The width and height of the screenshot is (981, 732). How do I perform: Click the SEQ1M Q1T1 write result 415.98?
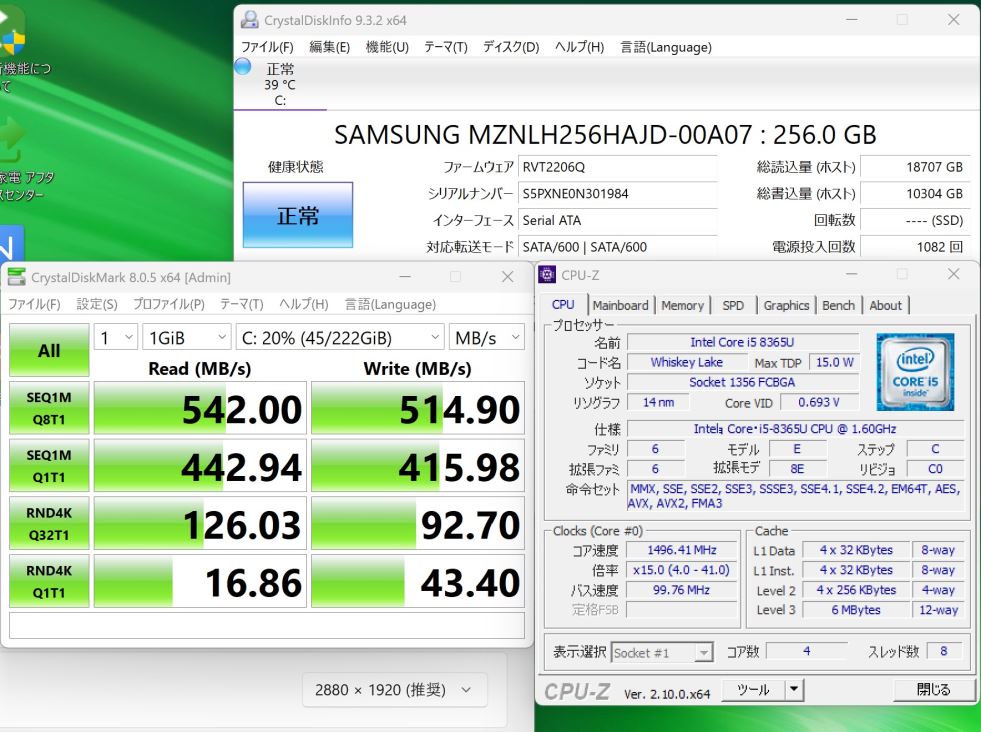tap(418, 466)
